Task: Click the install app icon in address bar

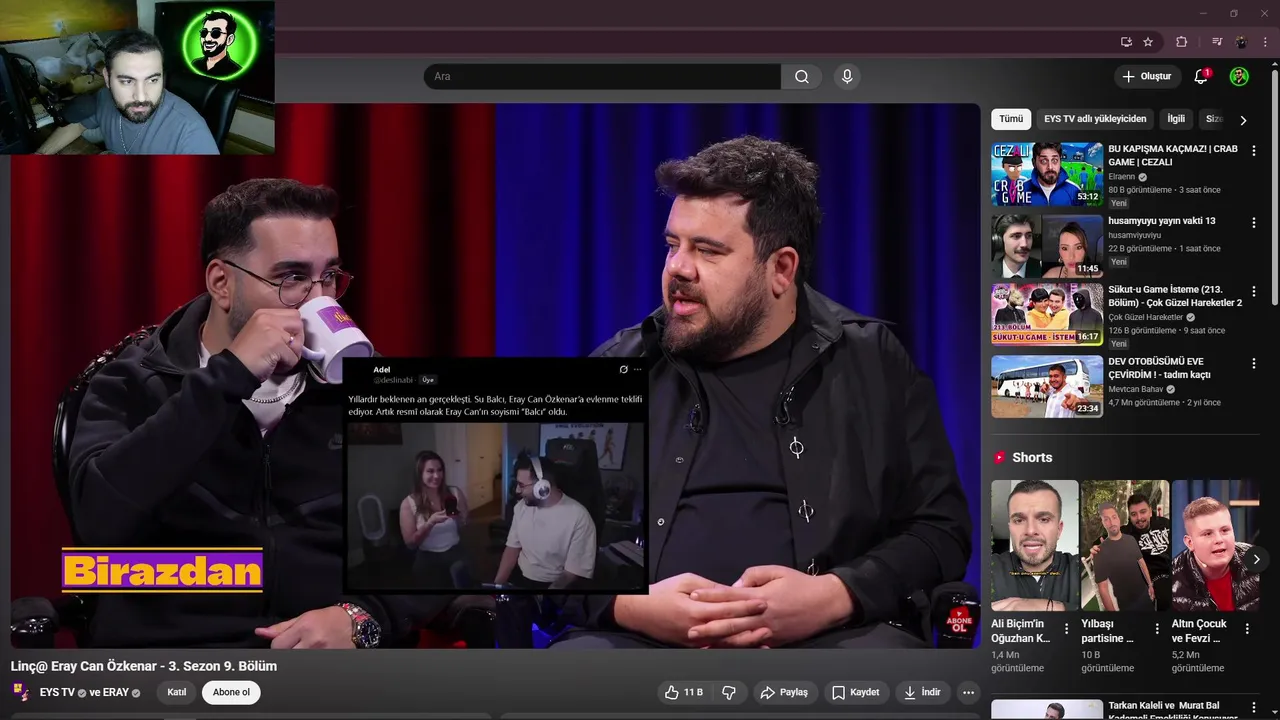Action: click(x=1126, y=42)
